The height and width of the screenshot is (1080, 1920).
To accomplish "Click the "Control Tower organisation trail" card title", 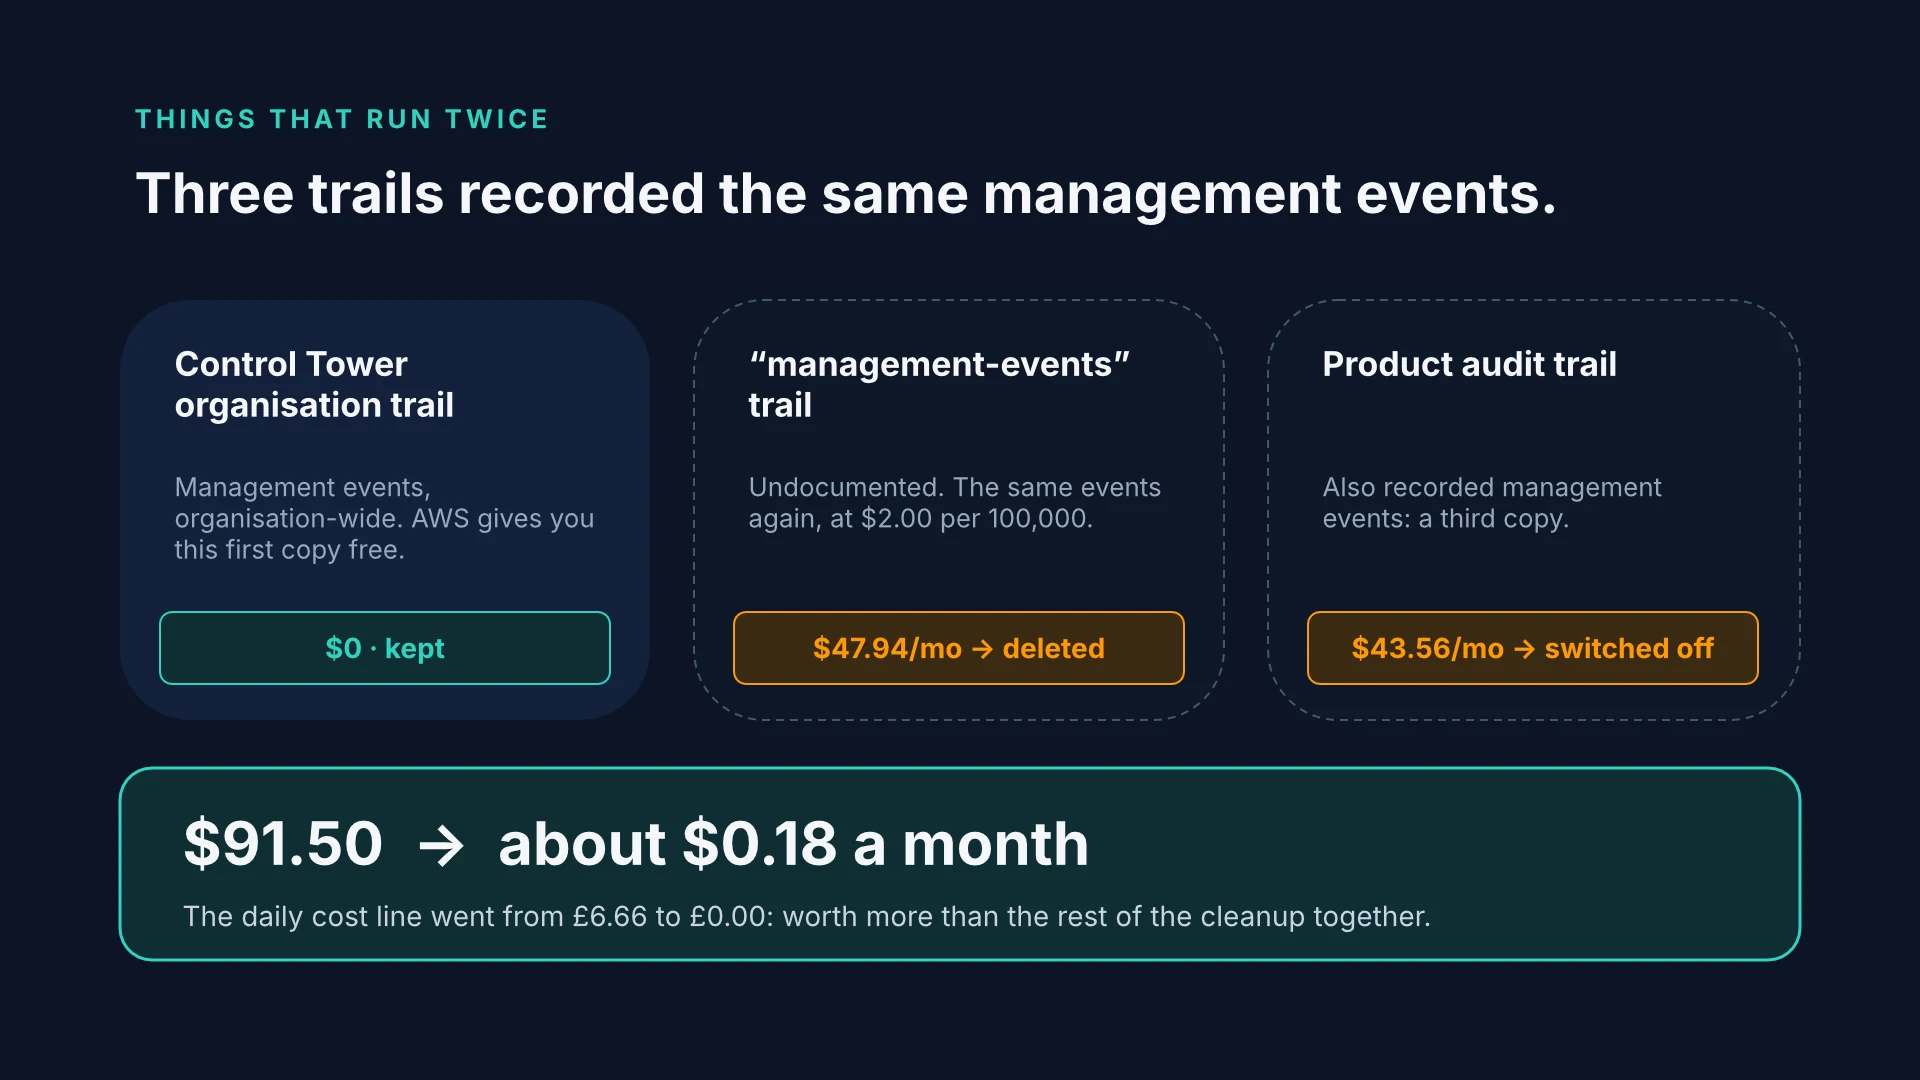I will (314, 384).
